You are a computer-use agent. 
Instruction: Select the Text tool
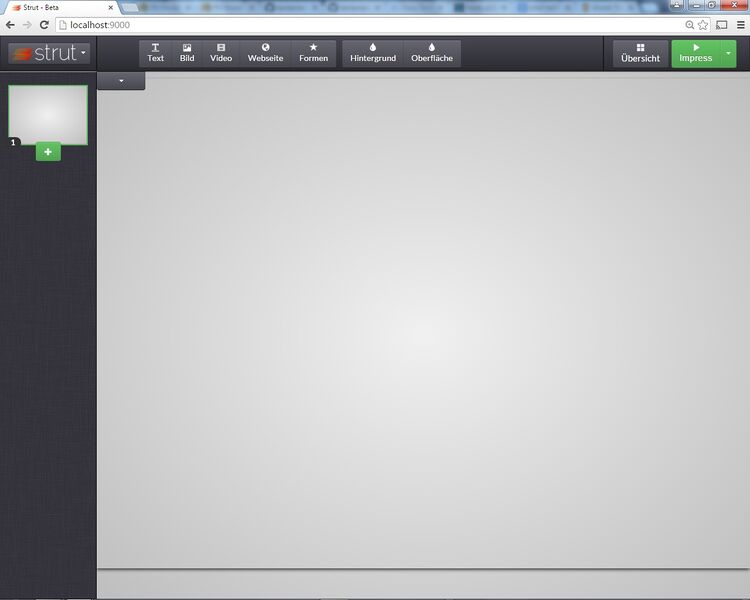155,53
